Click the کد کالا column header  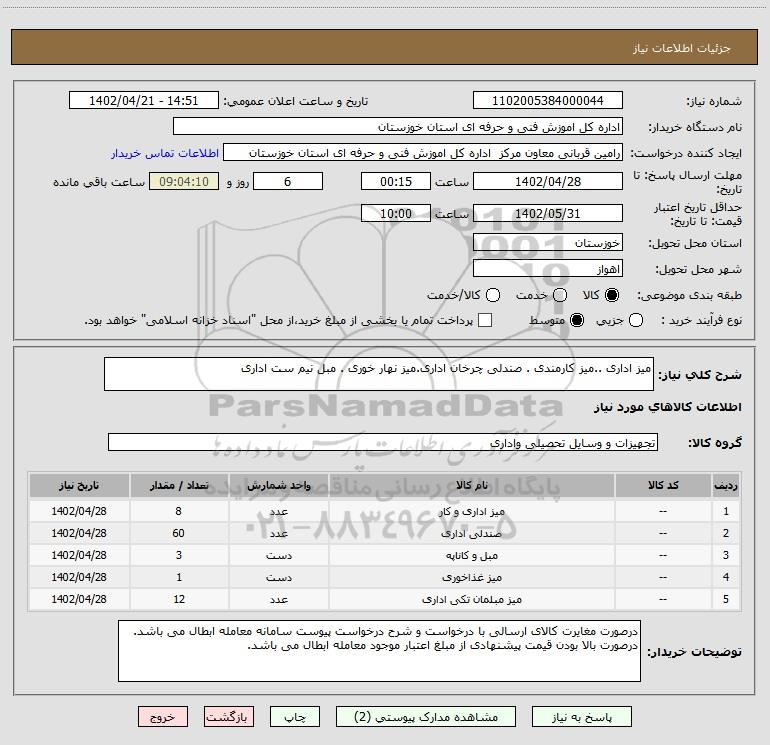point(663,486)
